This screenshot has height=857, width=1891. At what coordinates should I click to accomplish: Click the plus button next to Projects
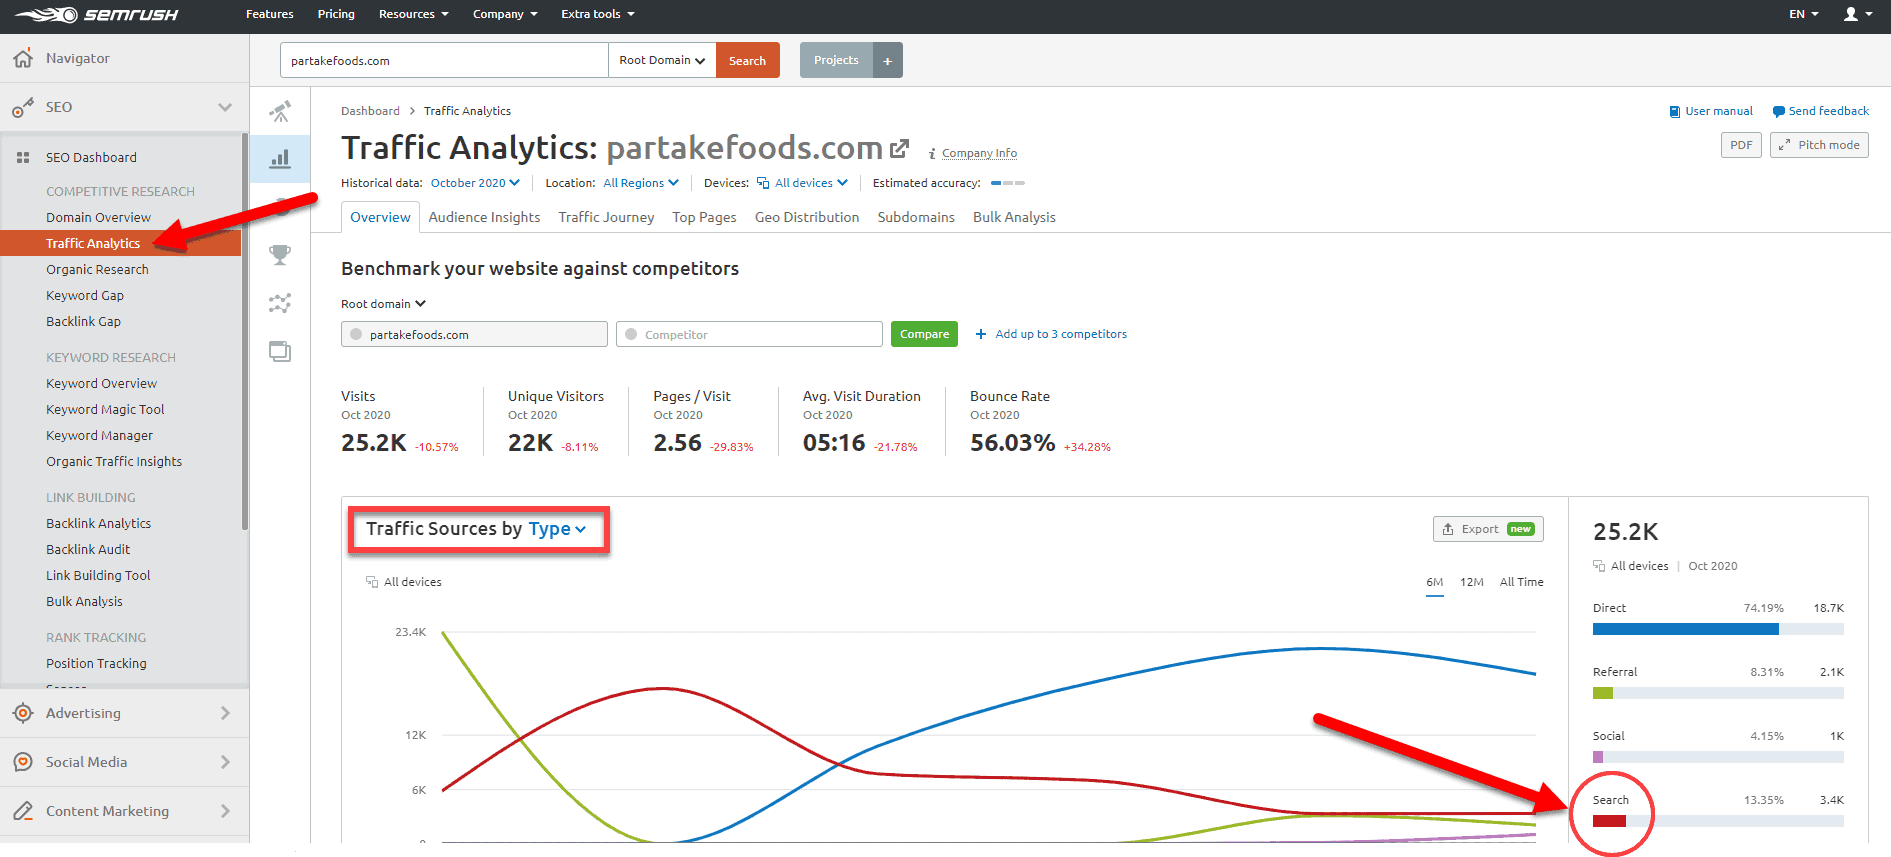887,60
